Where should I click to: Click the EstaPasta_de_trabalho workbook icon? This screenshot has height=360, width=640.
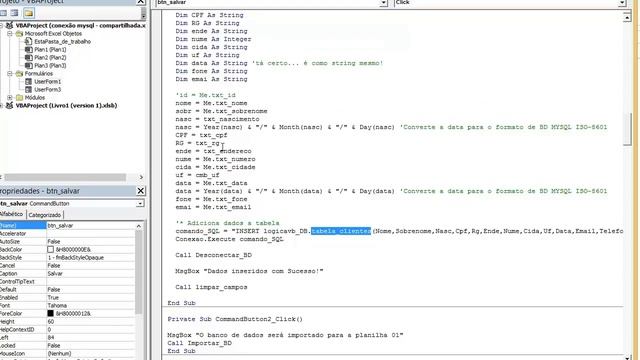(28, 42)
